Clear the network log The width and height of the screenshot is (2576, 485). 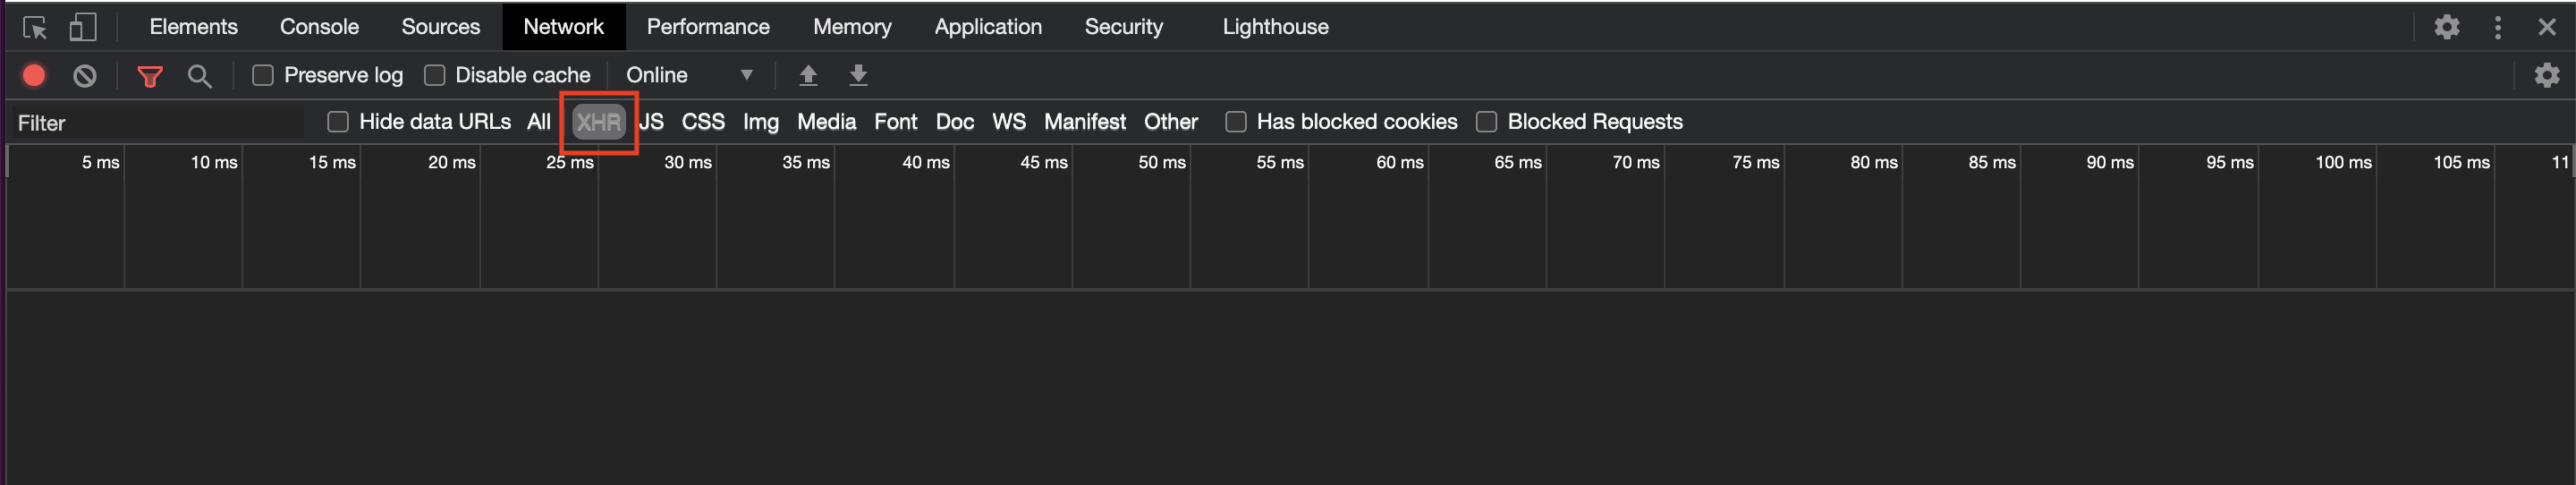(85, 75)
